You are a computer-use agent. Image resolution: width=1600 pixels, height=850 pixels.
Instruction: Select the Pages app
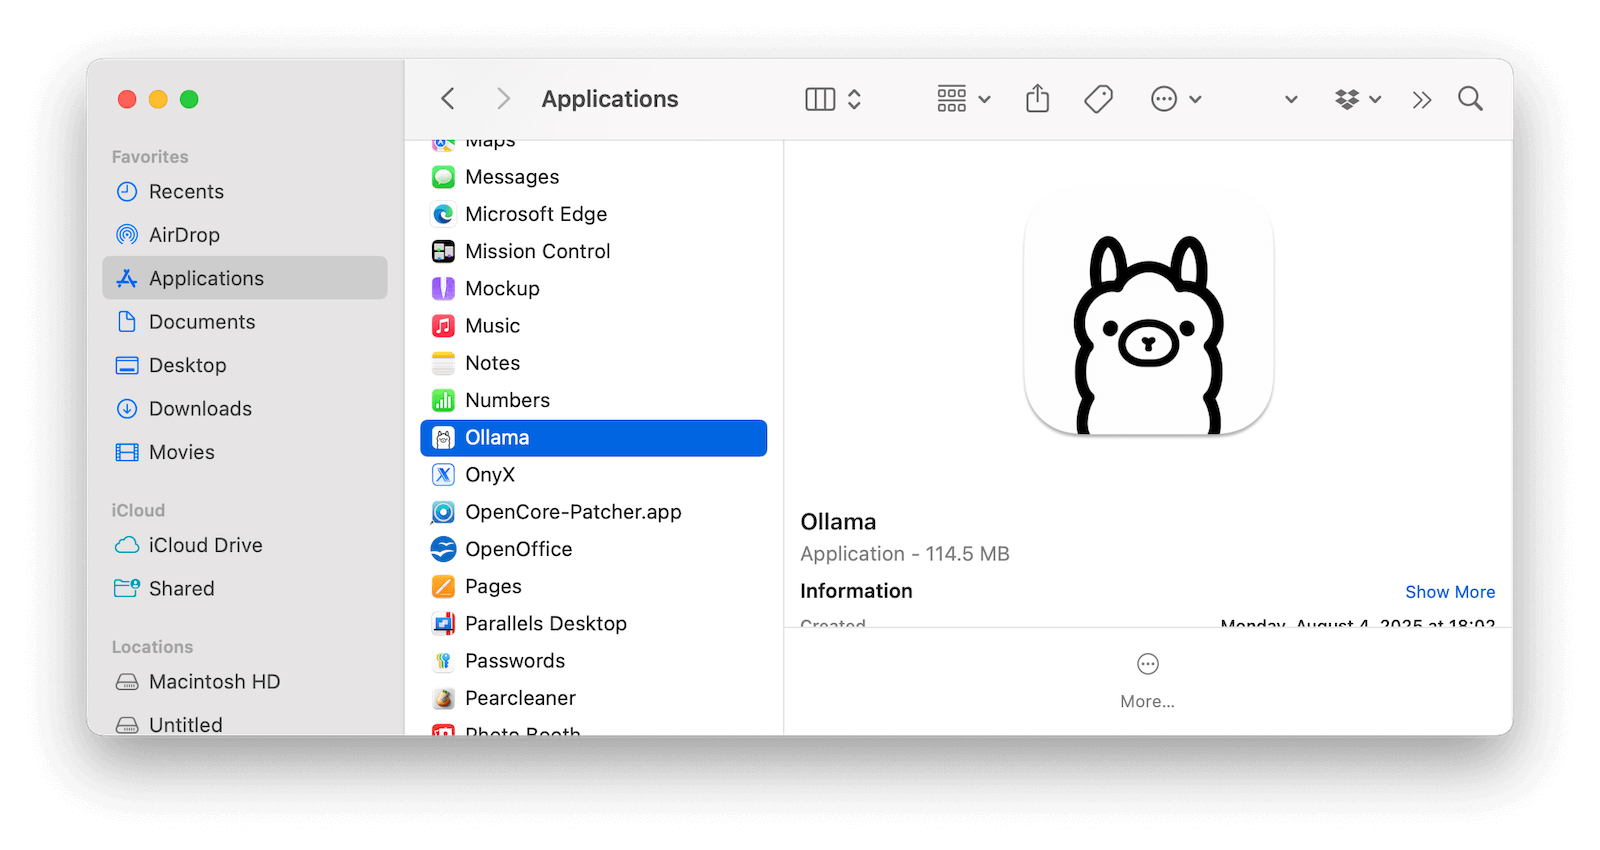tap(594, 587)
